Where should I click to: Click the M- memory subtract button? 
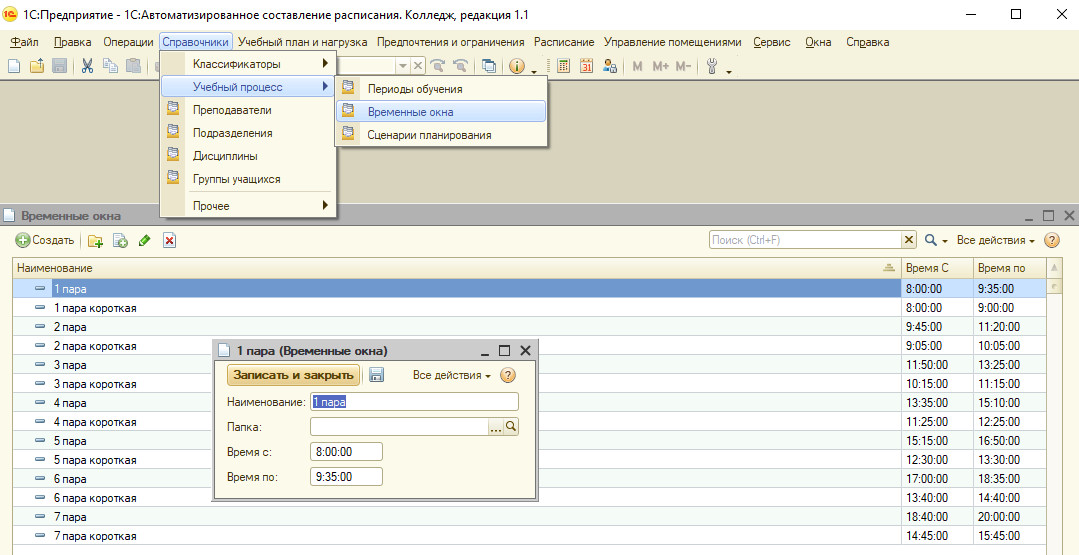tap(683, 66)
